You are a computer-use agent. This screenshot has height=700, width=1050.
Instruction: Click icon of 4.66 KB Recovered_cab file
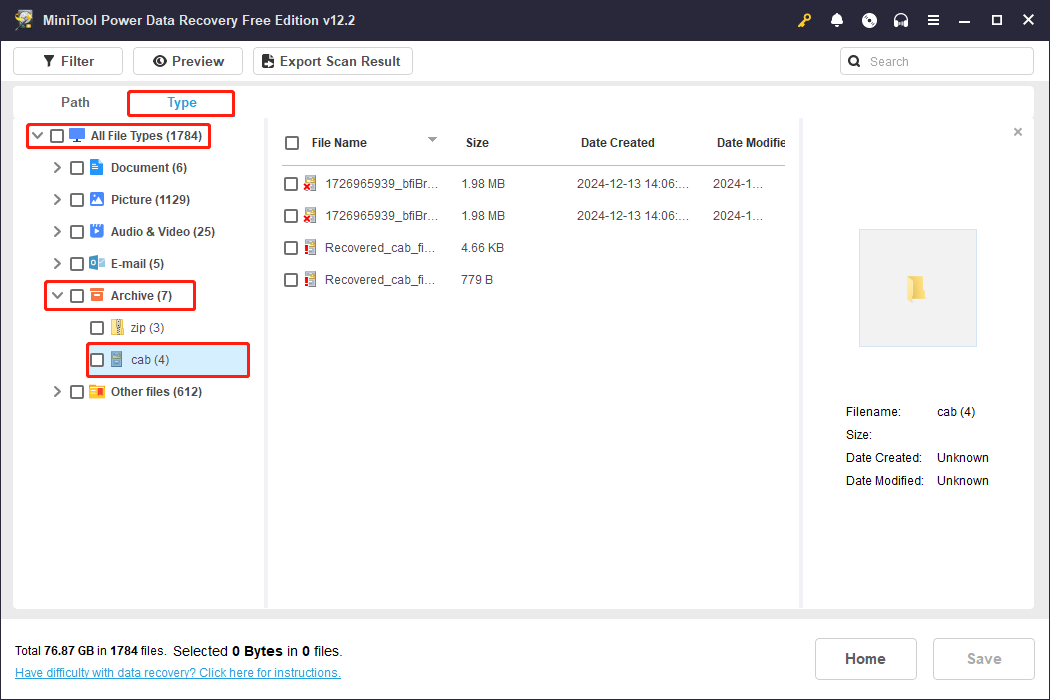309,247
